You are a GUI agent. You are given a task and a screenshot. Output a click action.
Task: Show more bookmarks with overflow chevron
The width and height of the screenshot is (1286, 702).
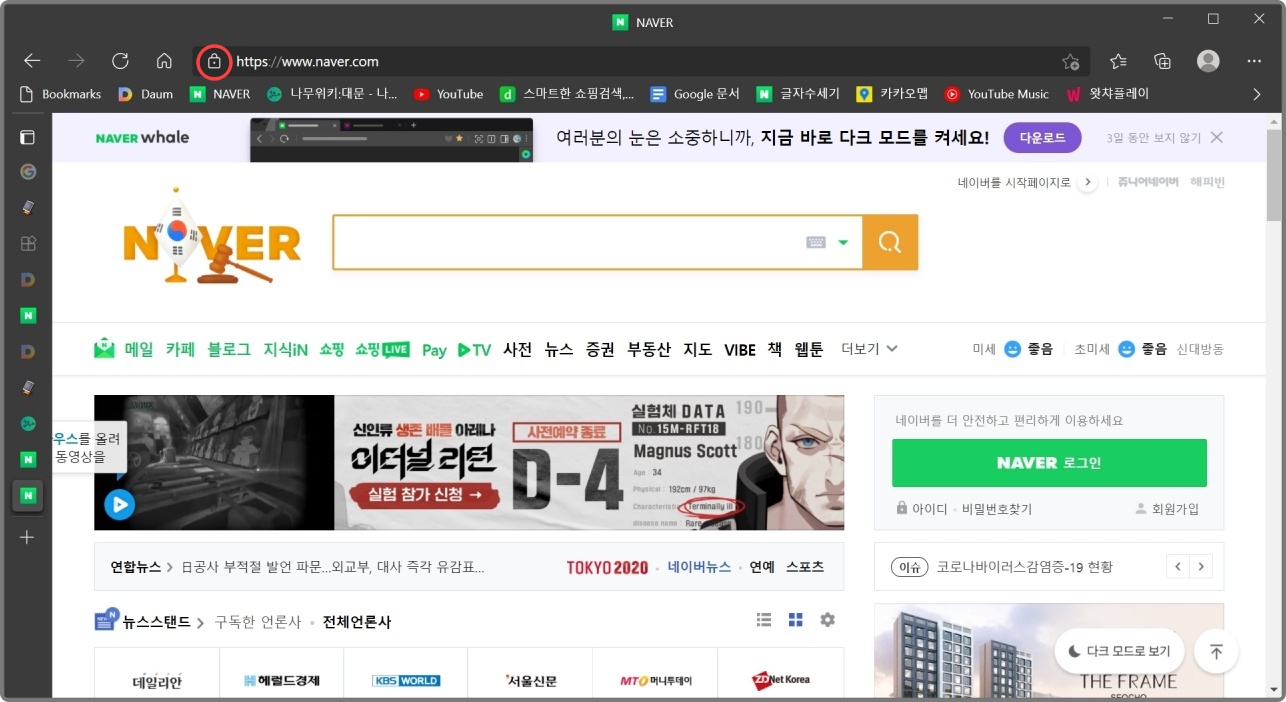point(1257,94)
